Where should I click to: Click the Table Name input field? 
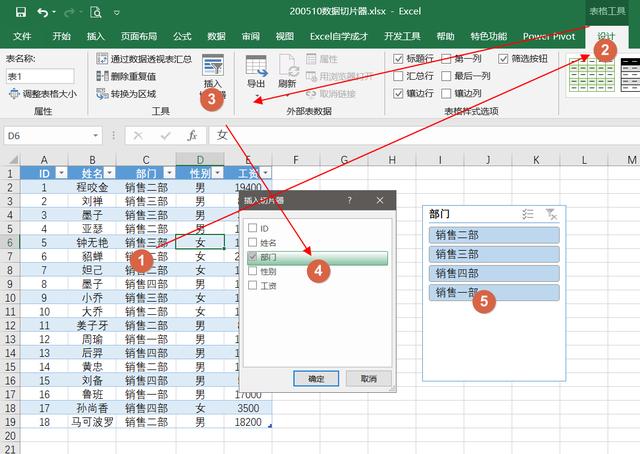coord(40,76)
